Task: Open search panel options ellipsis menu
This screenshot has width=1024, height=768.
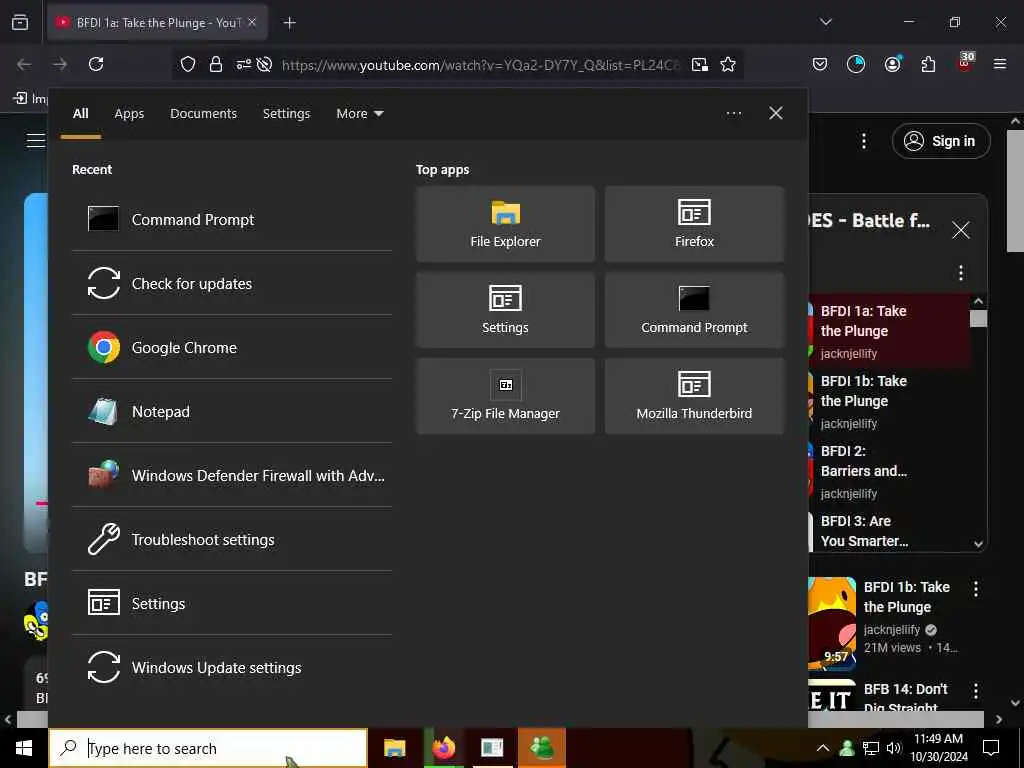Action: [734, 114]
